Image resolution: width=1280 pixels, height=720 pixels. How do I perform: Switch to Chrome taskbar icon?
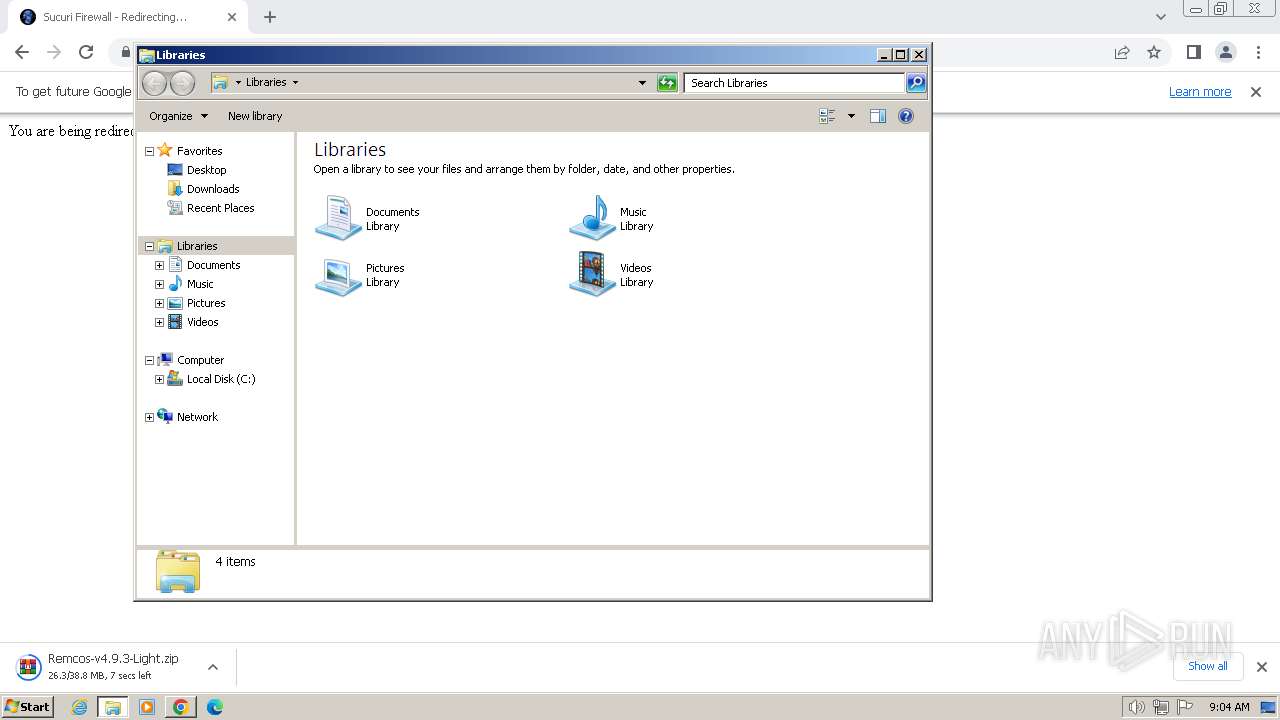click(x=180, y=707)
